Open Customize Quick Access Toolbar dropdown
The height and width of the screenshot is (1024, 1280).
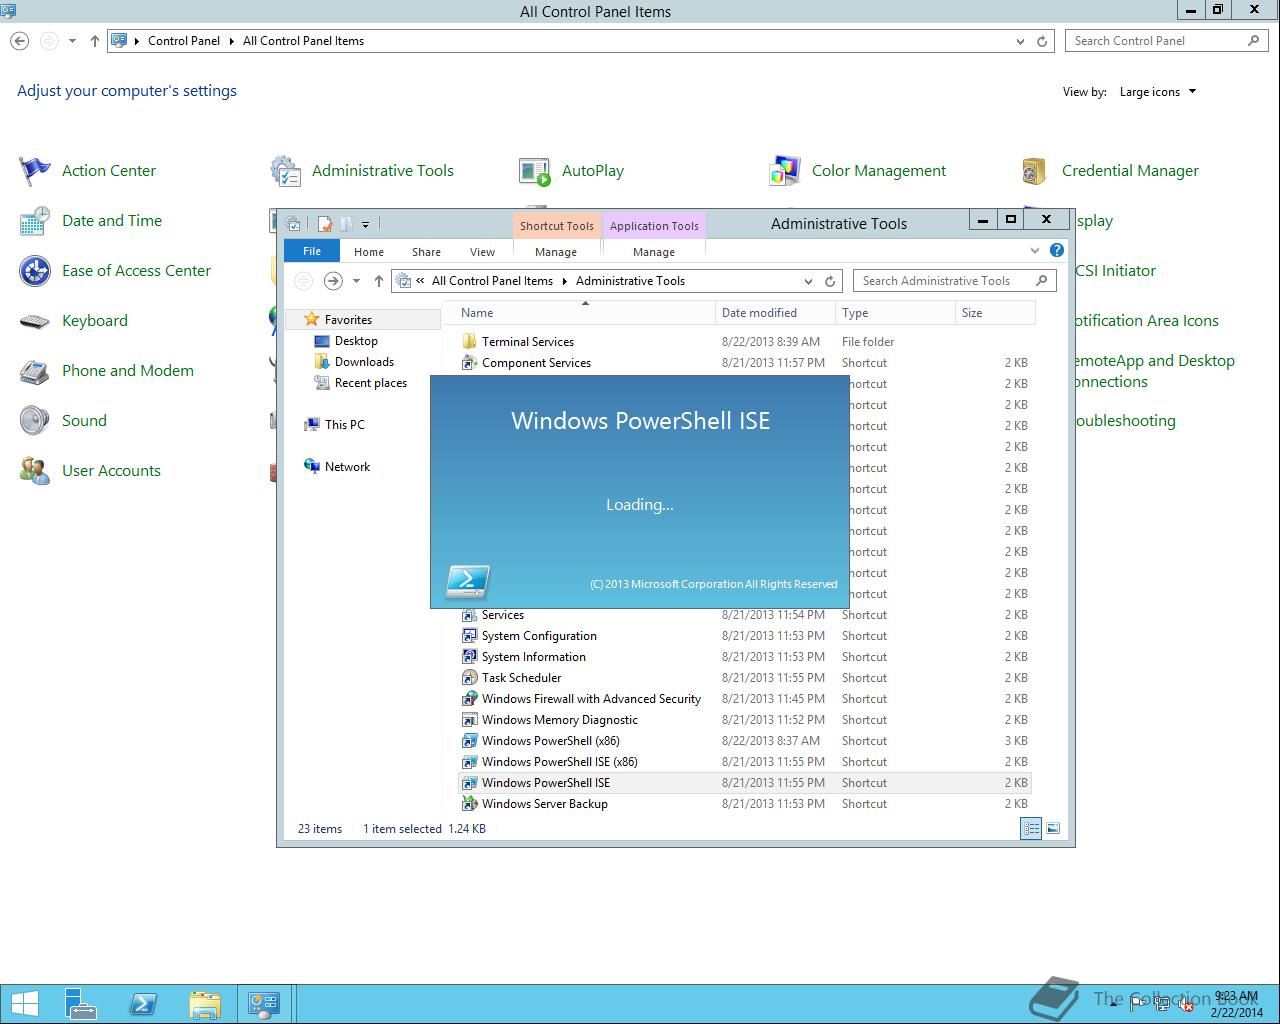coord(365,224)
